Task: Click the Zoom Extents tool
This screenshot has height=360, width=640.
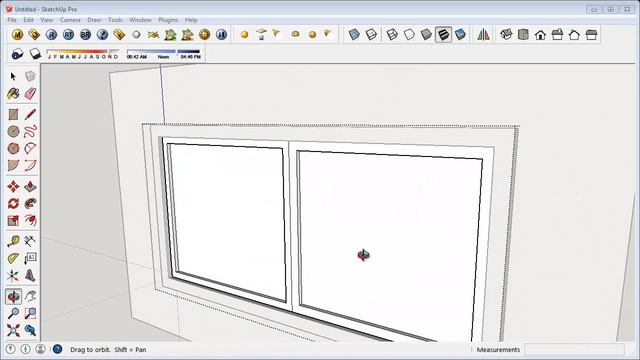Action: tap(13, 330)
